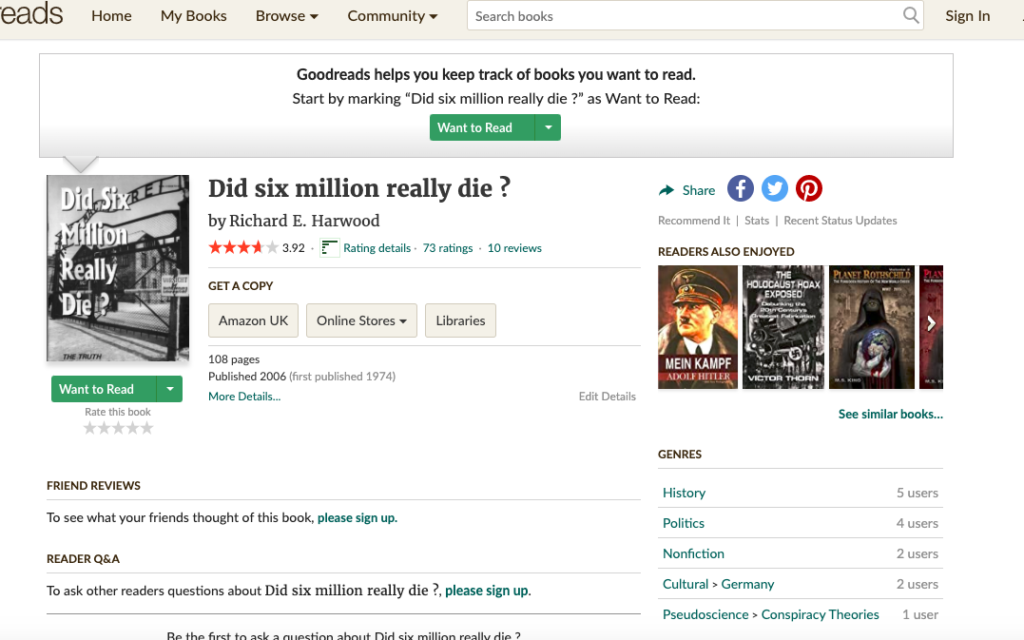Open Recent Status Updates link
The width and height of the screenshot is (1024, 640).
click(840, 221)
